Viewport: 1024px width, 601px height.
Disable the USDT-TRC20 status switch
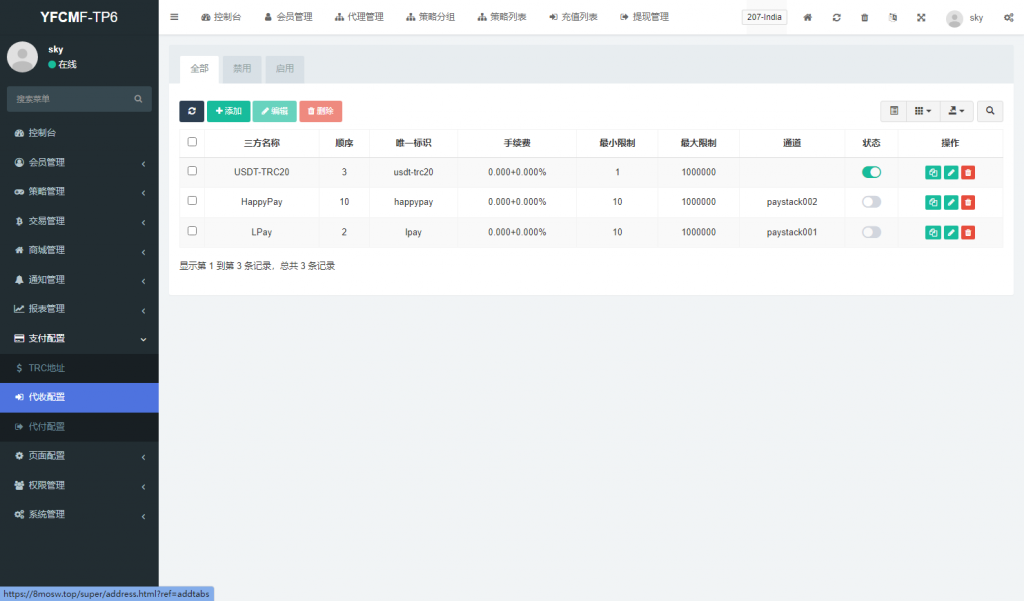(871, 172)
